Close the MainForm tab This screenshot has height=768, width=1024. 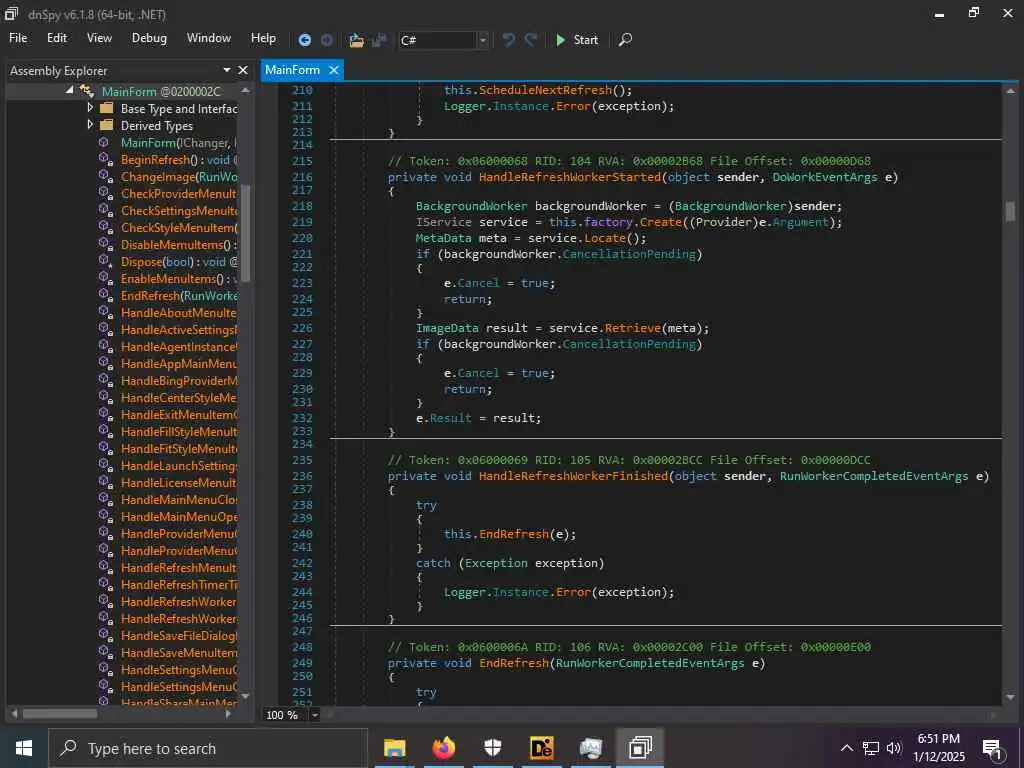pos(334,70)
